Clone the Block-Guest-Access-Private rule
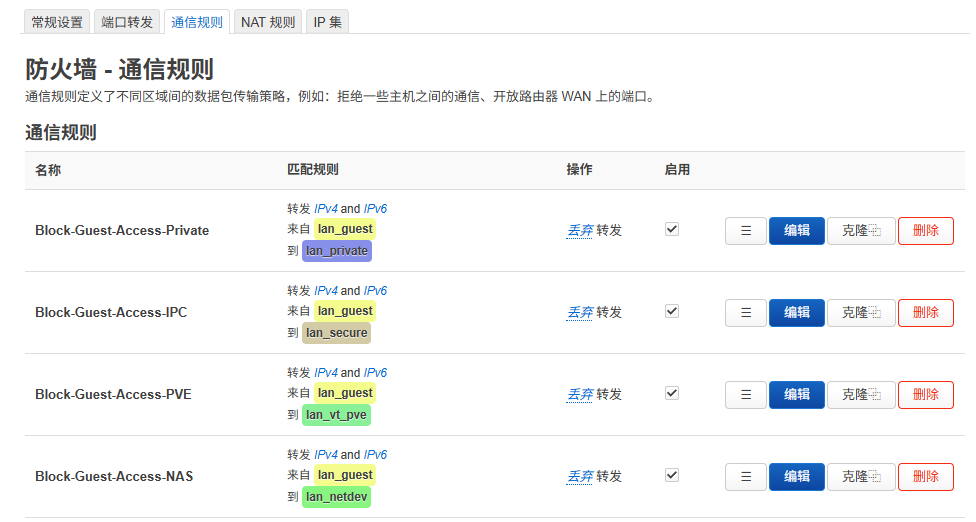The height and width of the screenshot is (522, 976). [861, 231]
